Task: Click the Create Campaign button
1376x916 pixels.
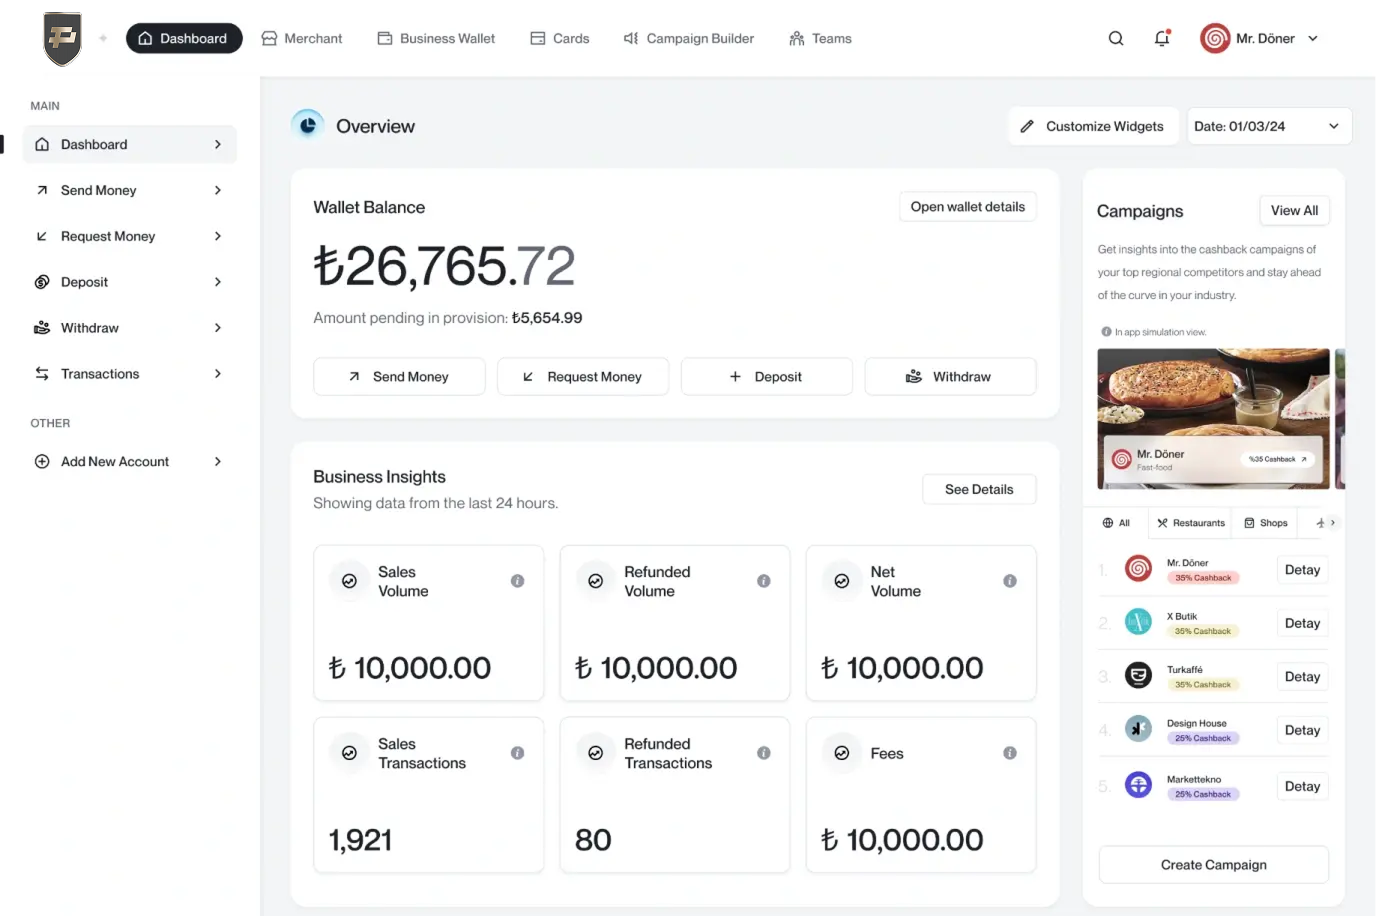Action: (x=1213, y=864)
